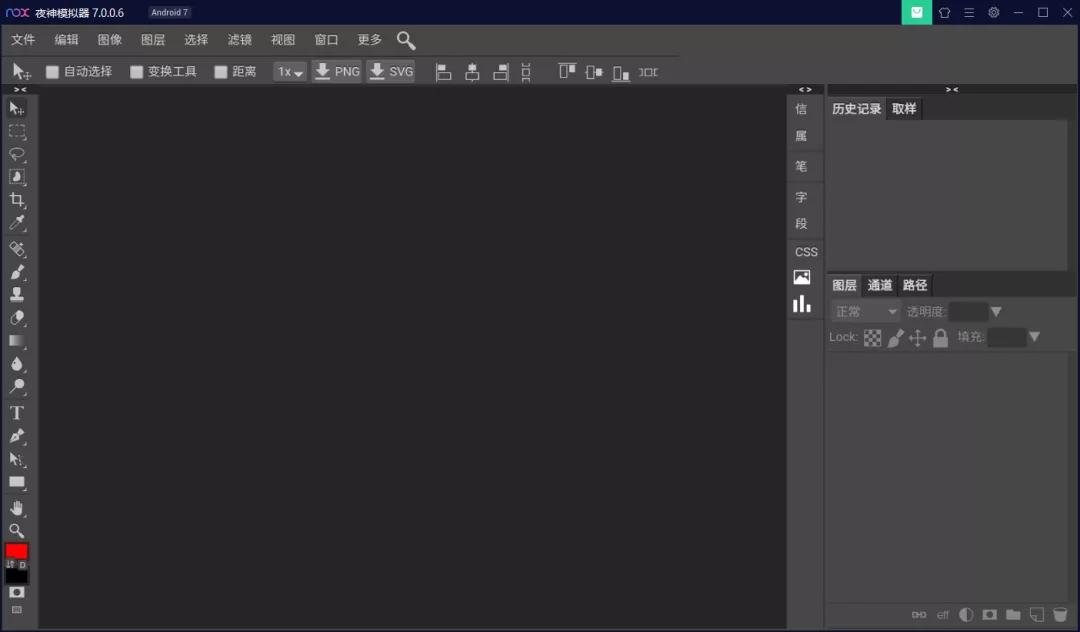Open the histogram panel on the right sidebar
1080x632 pixels.
(802, 303)
